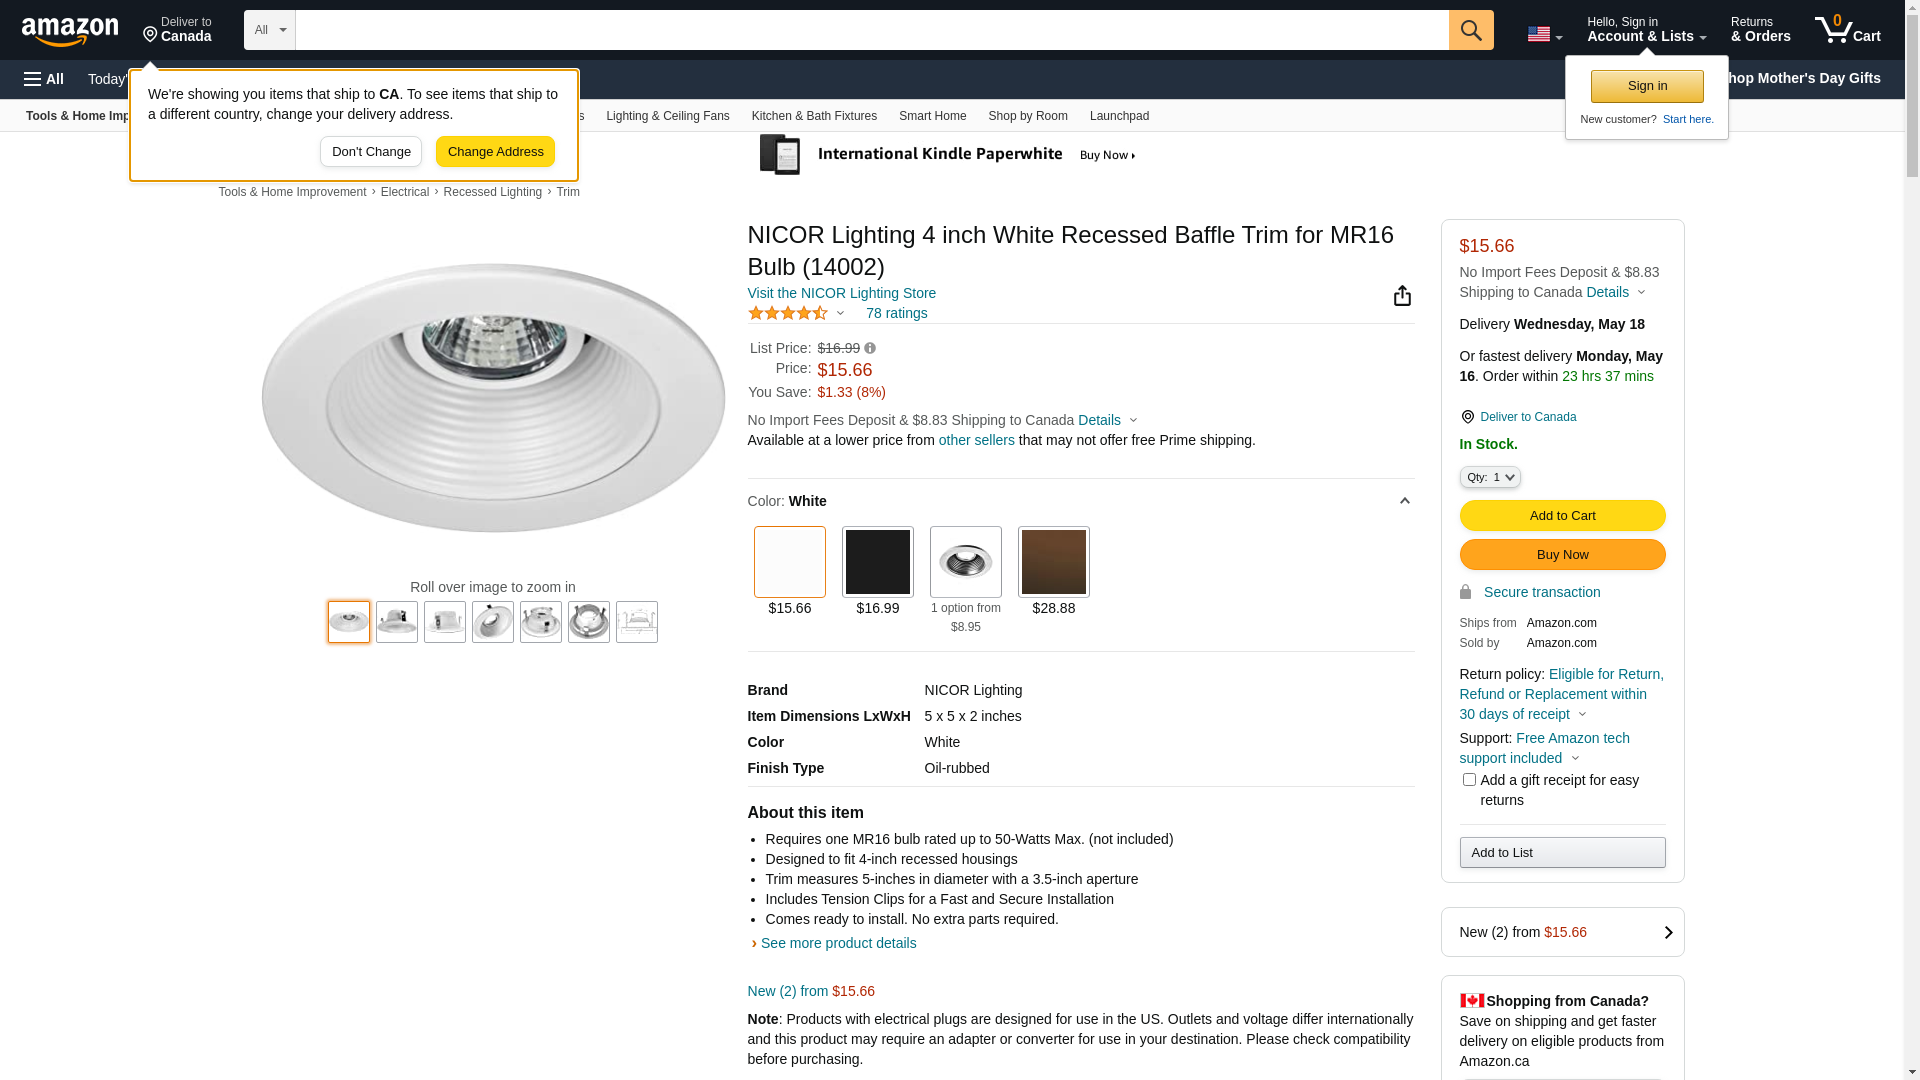Open the All hamburger menu
Image resolution: width=1920 pixels, height=1080 pixels.
coord(44,79)
